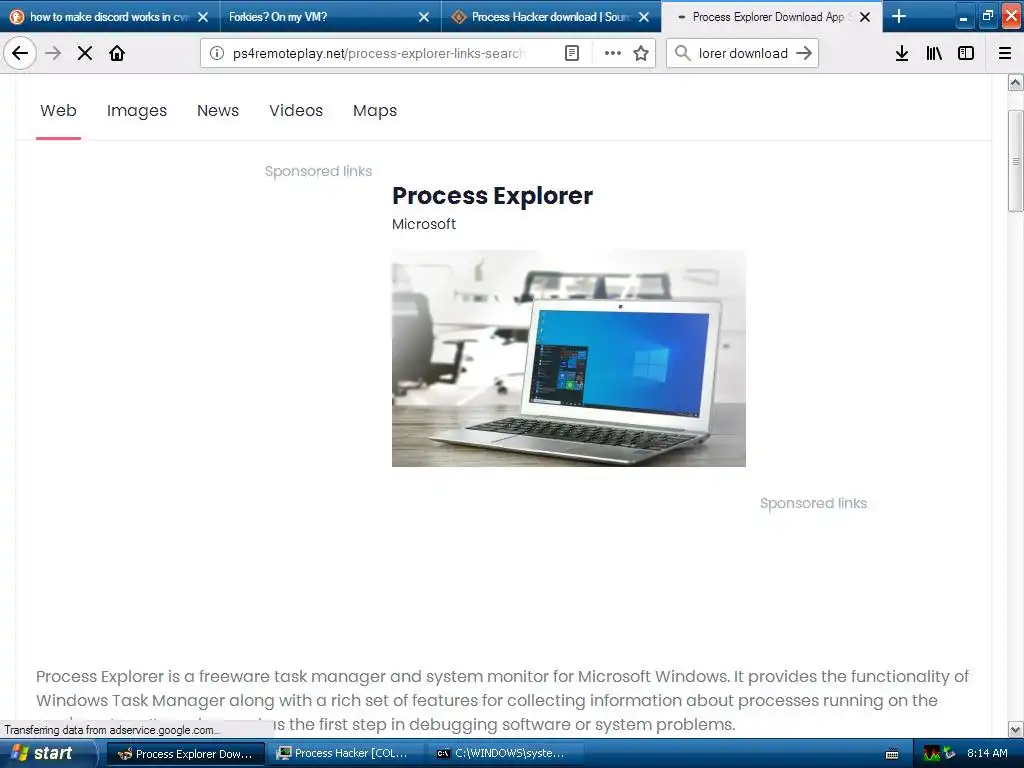Show site information for ps4remoteplay.net

click(217, 53)
